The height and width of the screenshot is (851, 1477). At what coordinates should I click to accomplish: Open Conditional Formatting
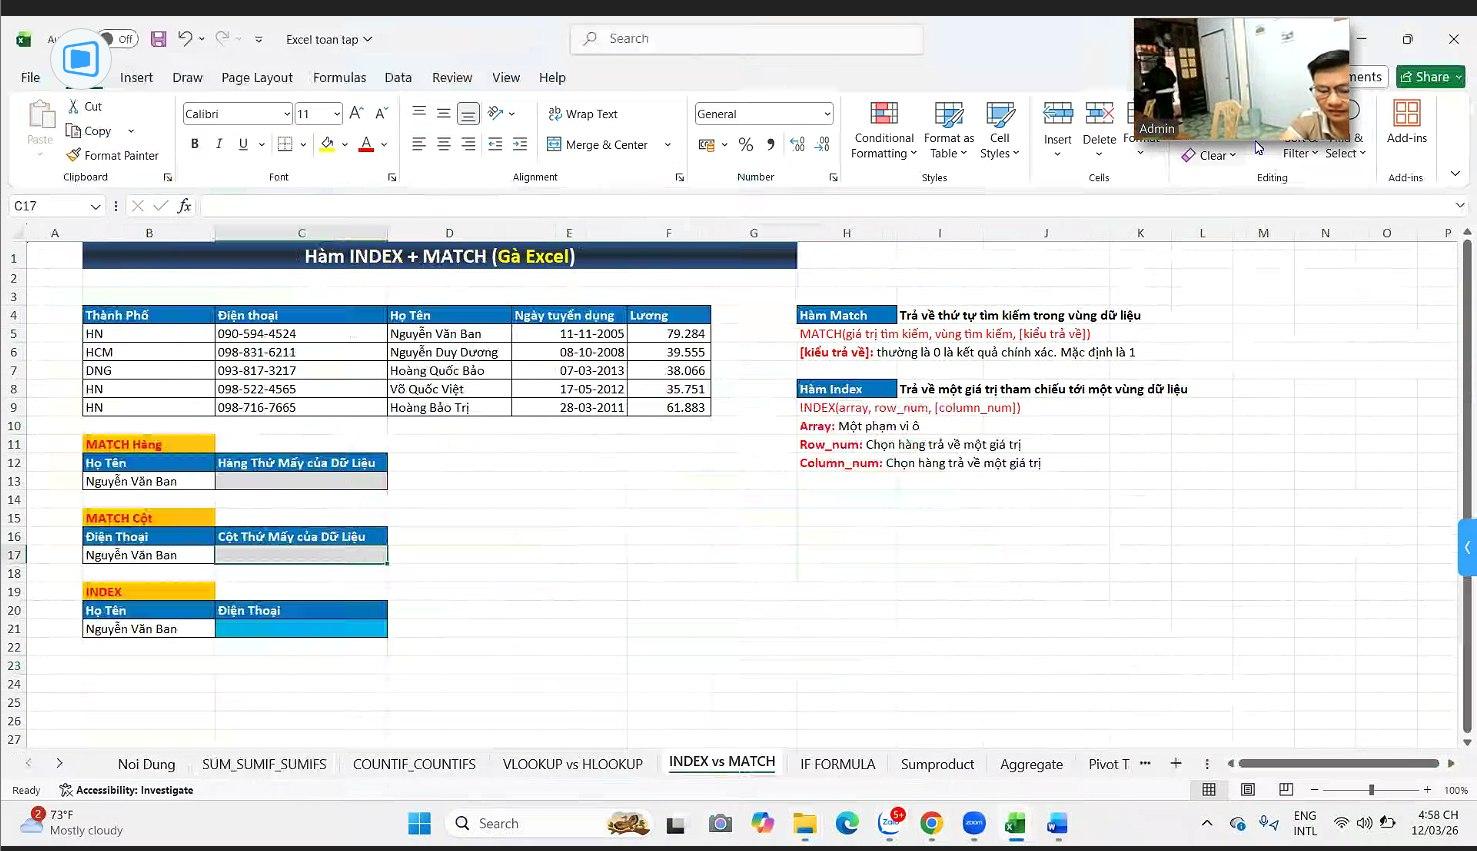click(x=883, y=130)
